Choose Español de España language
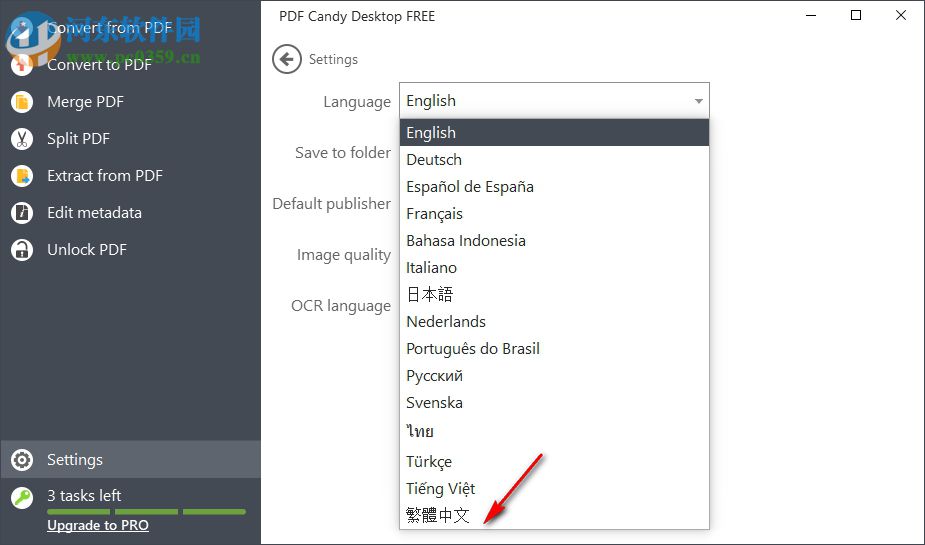This screenshot has width=925, height=545. (555, 187)
